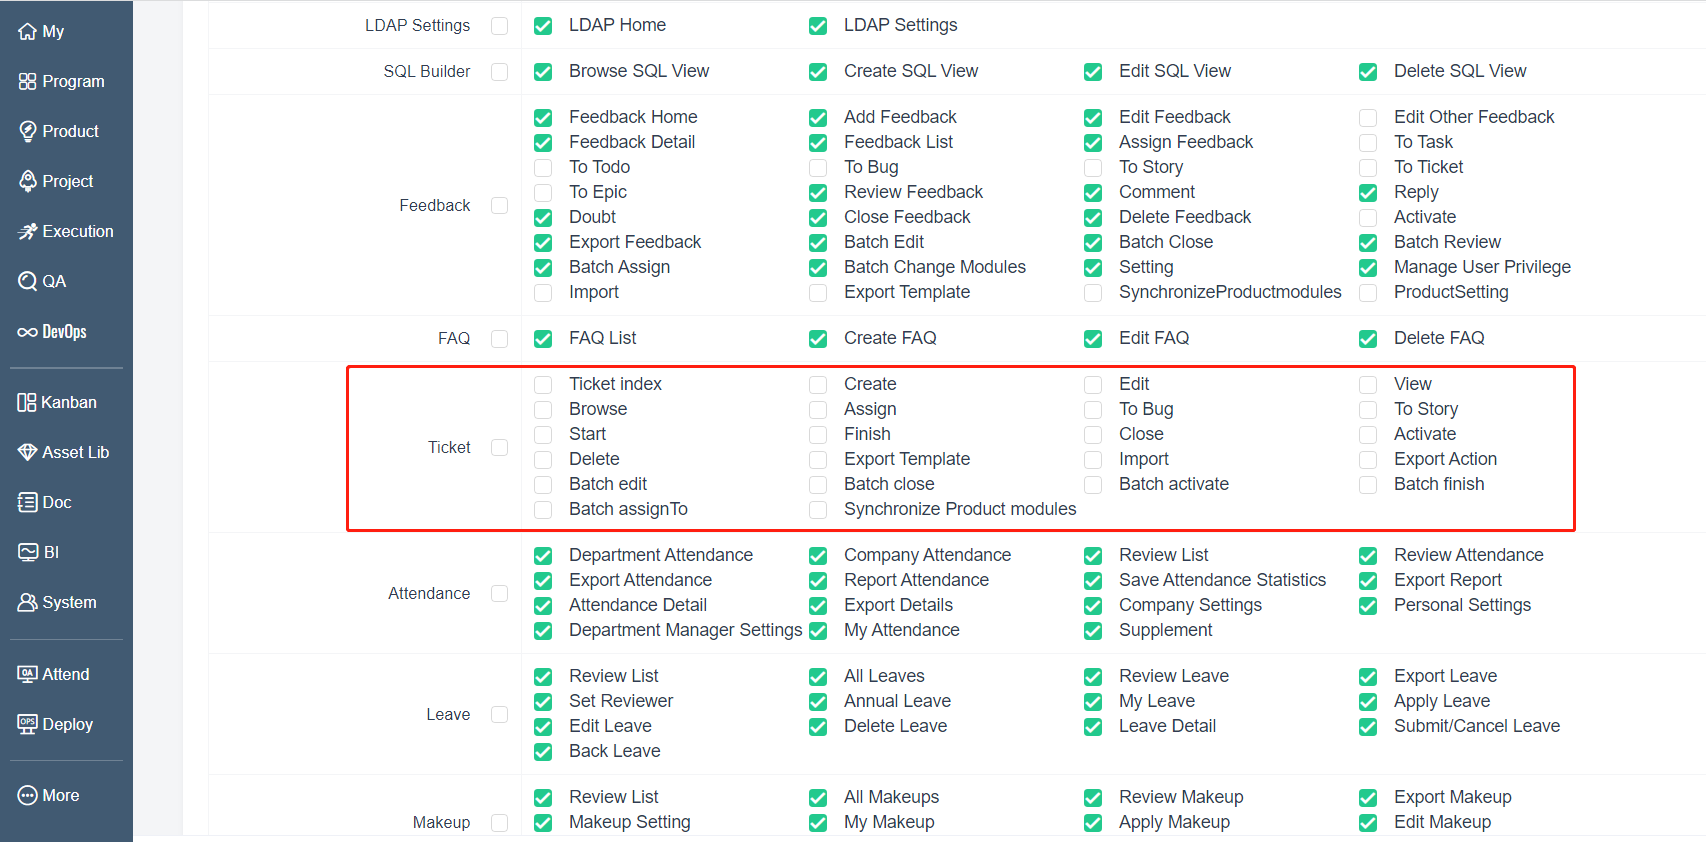Enable the To Epic checkbox

coord(543,193)
